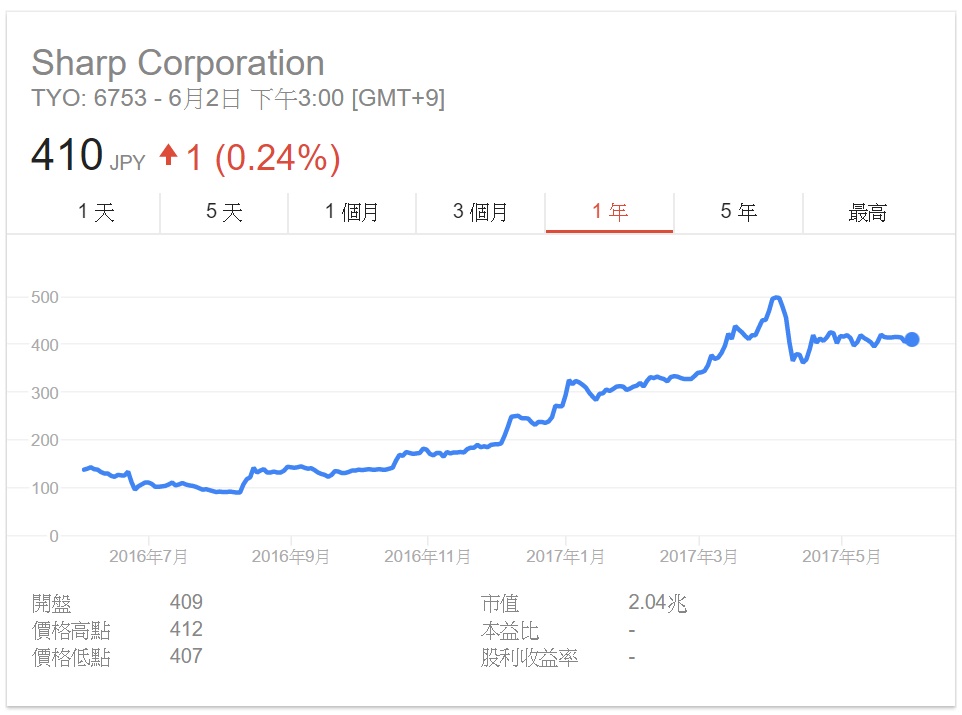This screenshot has height=715, width=962.
Task: Click the red up arrow icon
Action: pyautogui.click(x=168, y=155)
